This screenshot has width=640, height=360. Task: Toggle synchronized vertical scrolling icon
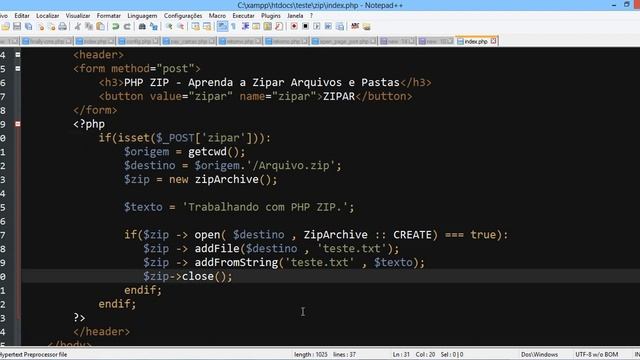click(x=196, y=27)
